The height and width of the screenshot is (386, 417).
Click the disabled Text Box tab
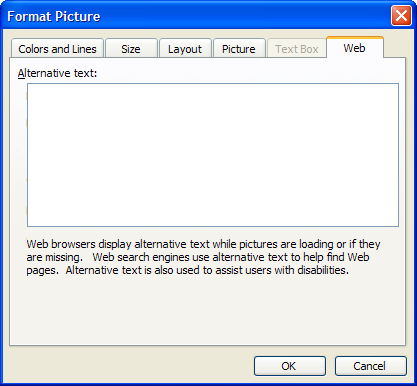tap(297, 49)
